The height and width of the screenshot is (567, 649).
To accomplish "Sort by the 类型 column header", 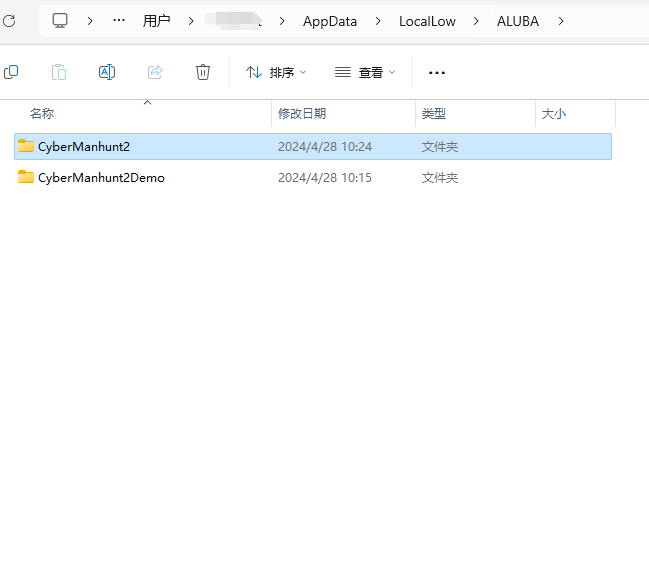I will 434,113.
